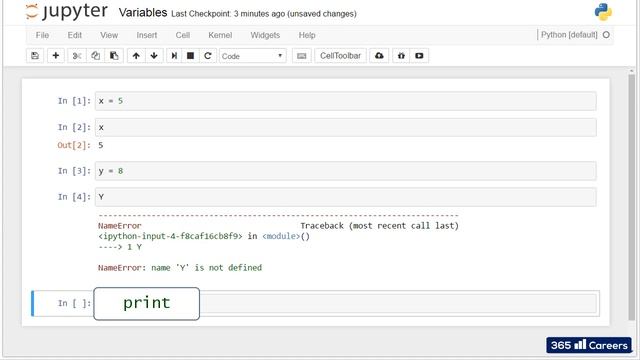Click the video icon in toolbar
This screenshot has height=360, width=640.
[x=419, y=56]
